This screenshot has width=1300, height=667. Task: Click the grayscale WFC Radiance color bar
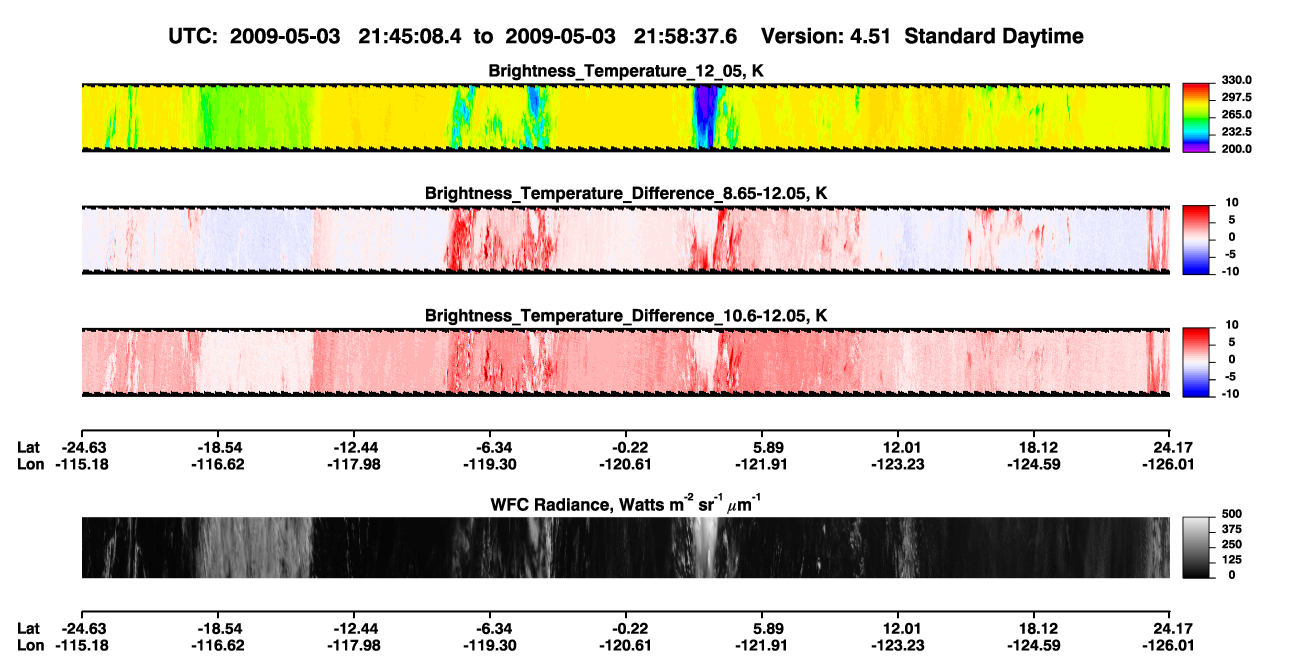[1196, 547]
